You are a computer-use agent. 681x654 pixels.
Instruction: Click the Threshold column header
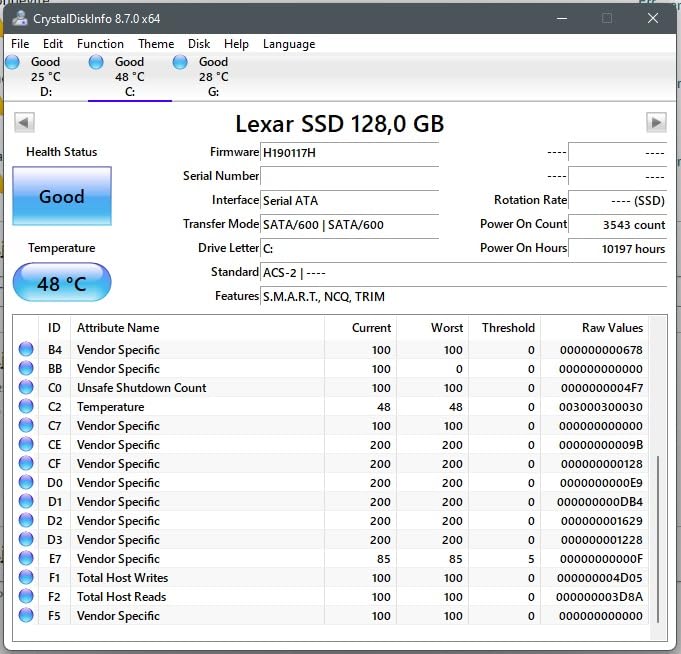coord(505,328)
